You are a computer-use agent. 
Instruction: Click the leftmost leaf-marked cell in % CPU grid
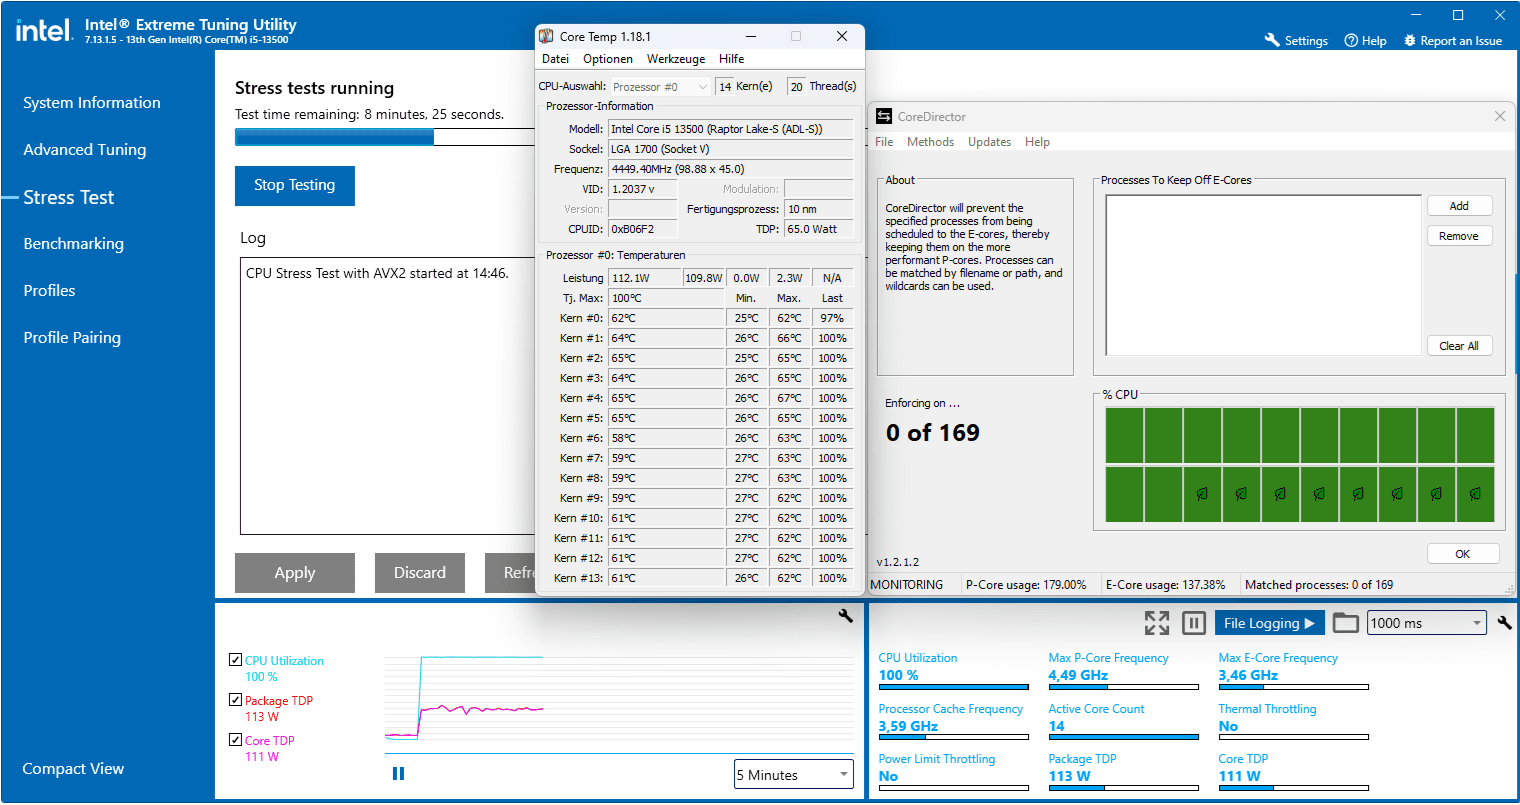[1202, 494]
